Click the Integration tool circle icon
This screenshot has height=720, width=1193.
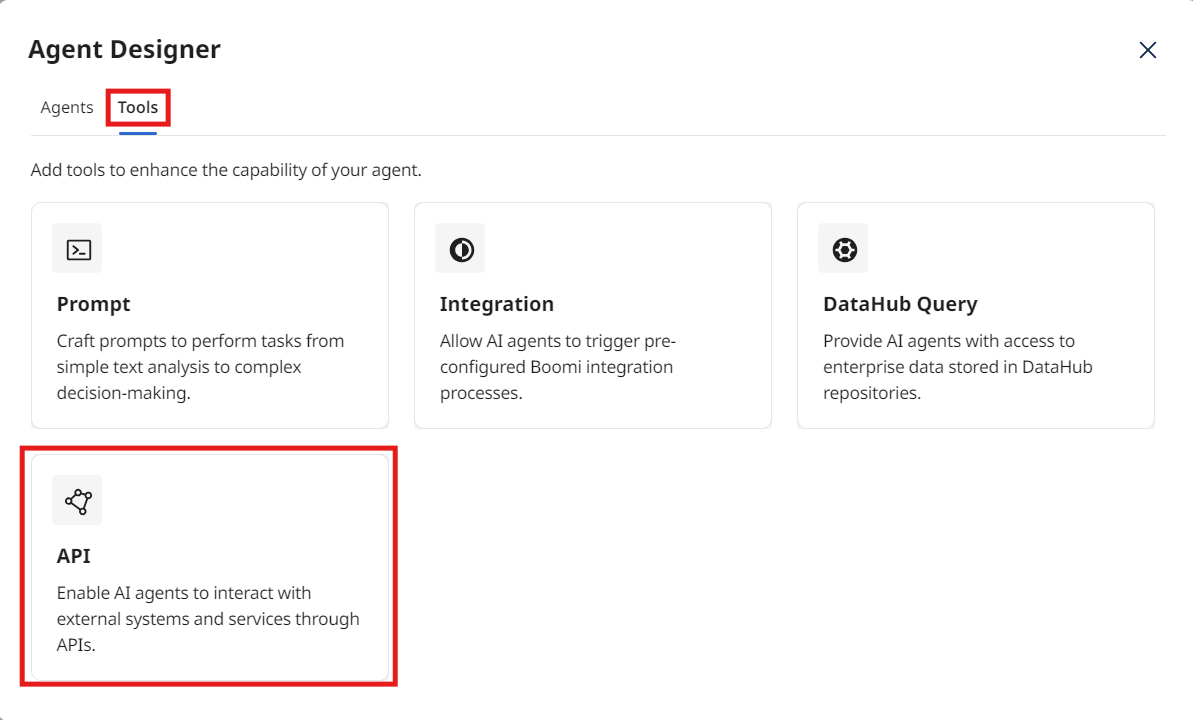tap(459, 248)
